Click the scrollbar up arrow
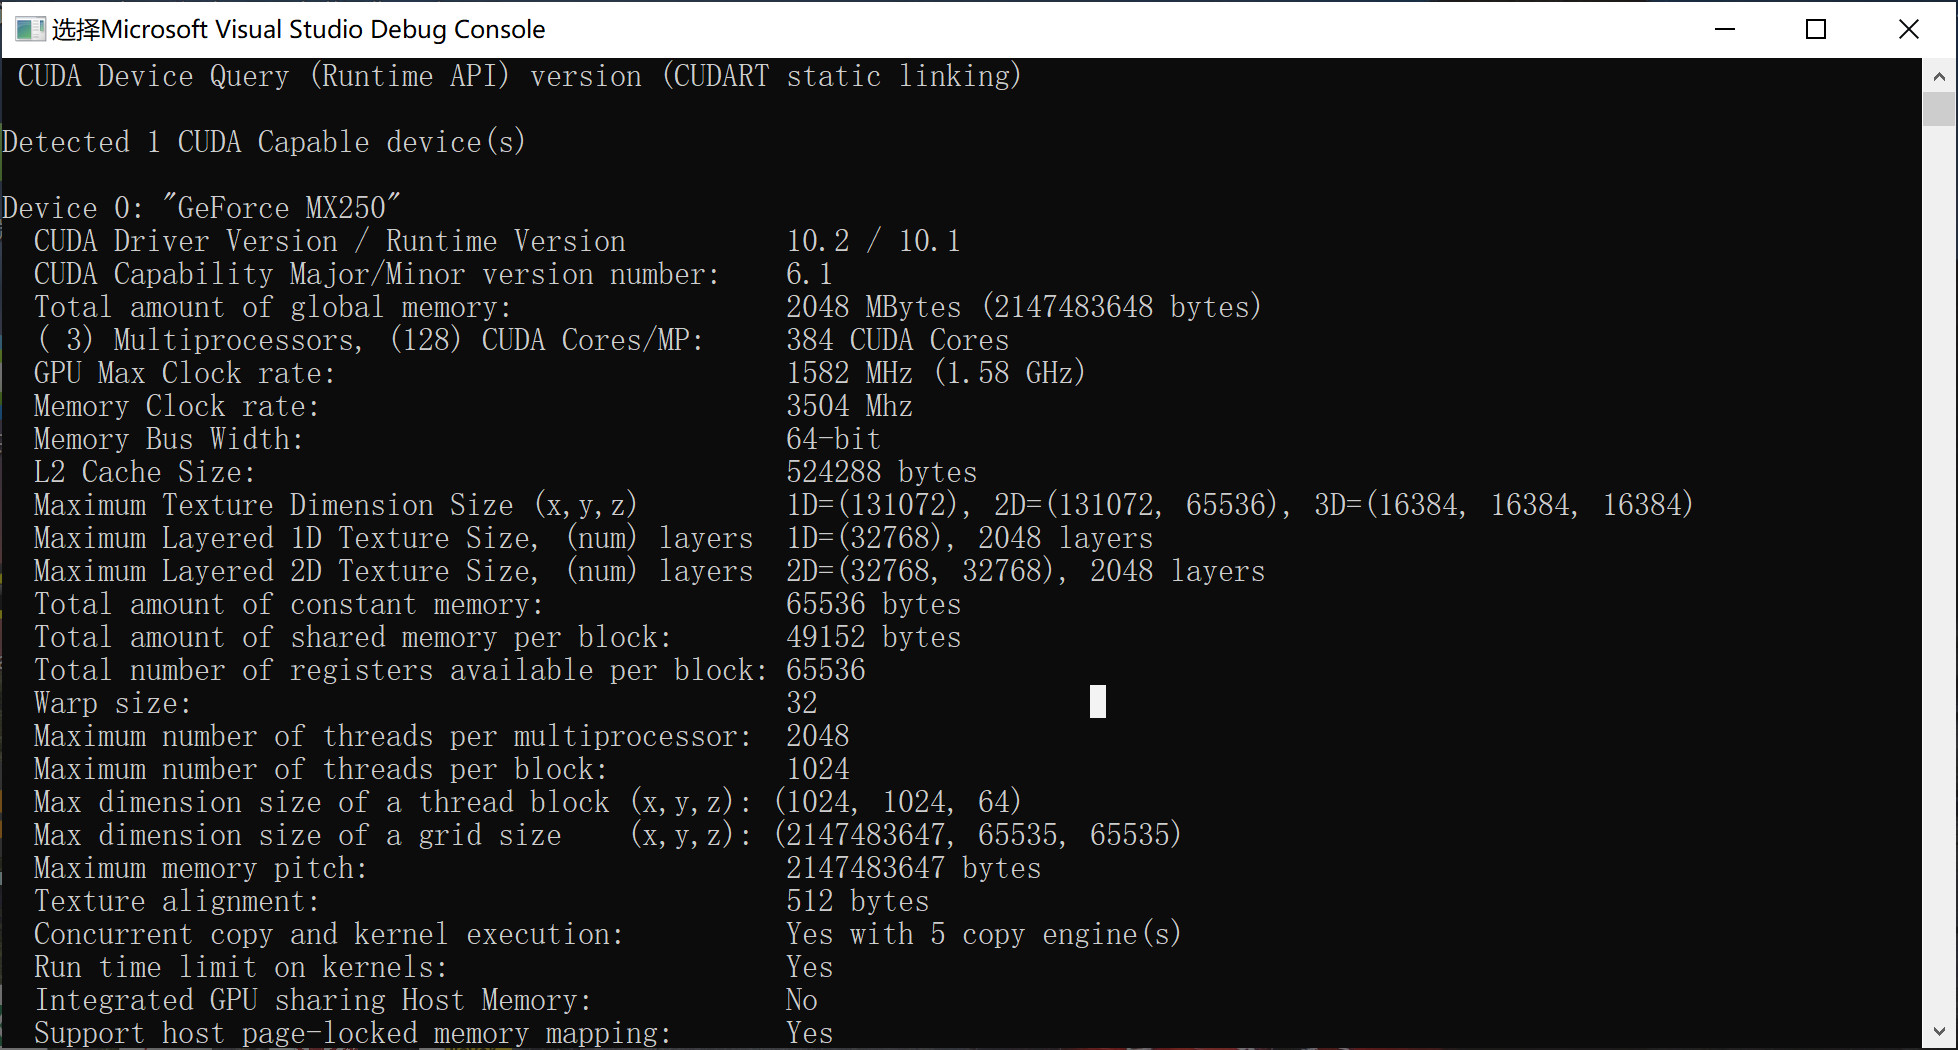 [1939, 76]
